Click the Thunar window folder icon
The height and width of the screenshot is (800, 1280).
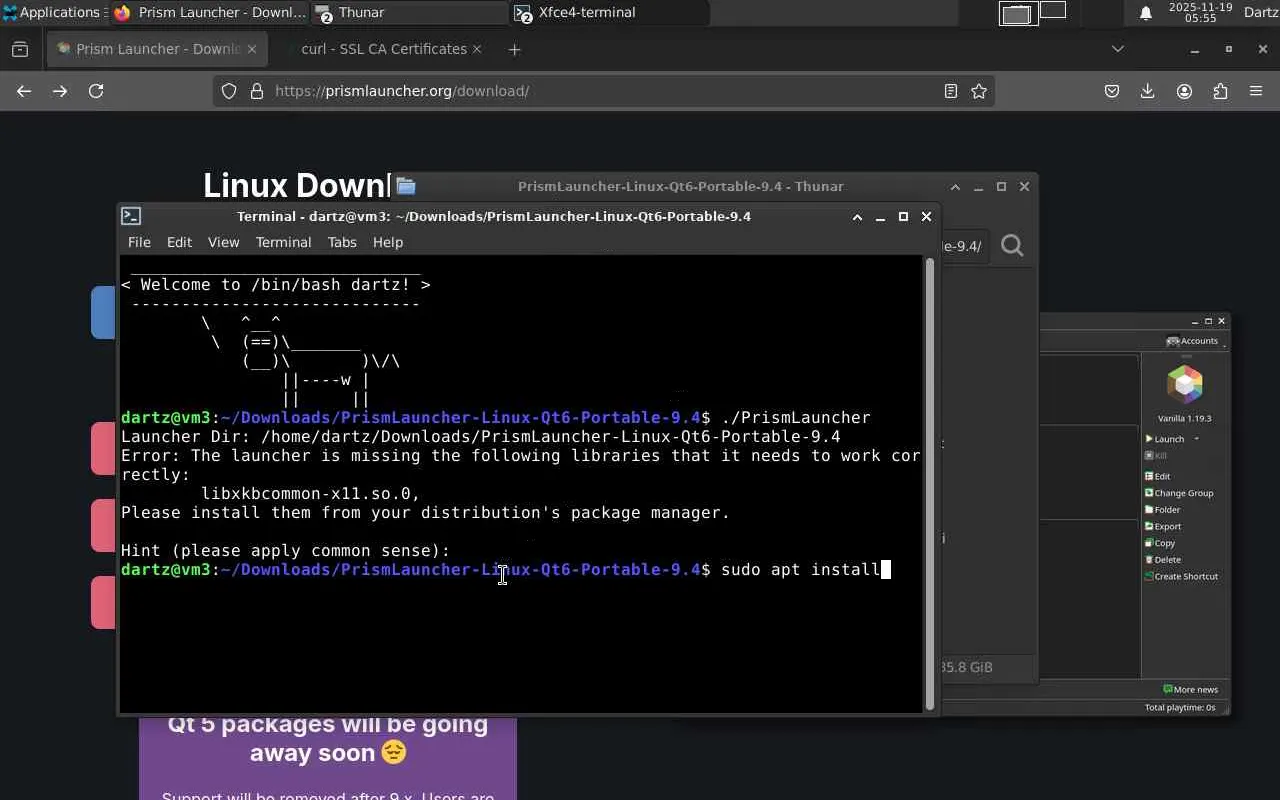click(405, 186)
